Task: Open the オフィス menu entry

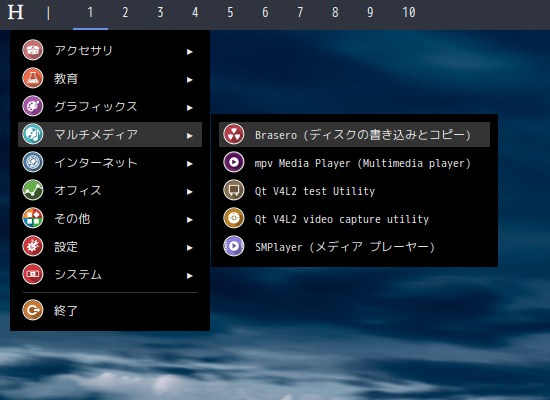Action: (110, 191)
